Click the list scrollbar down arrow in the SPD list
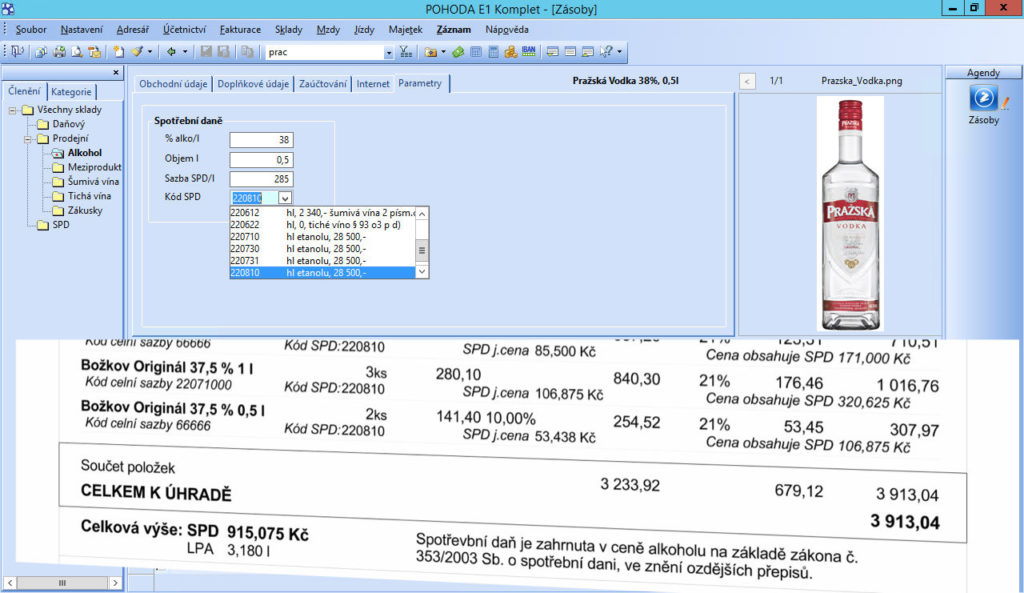 (422, 272)
